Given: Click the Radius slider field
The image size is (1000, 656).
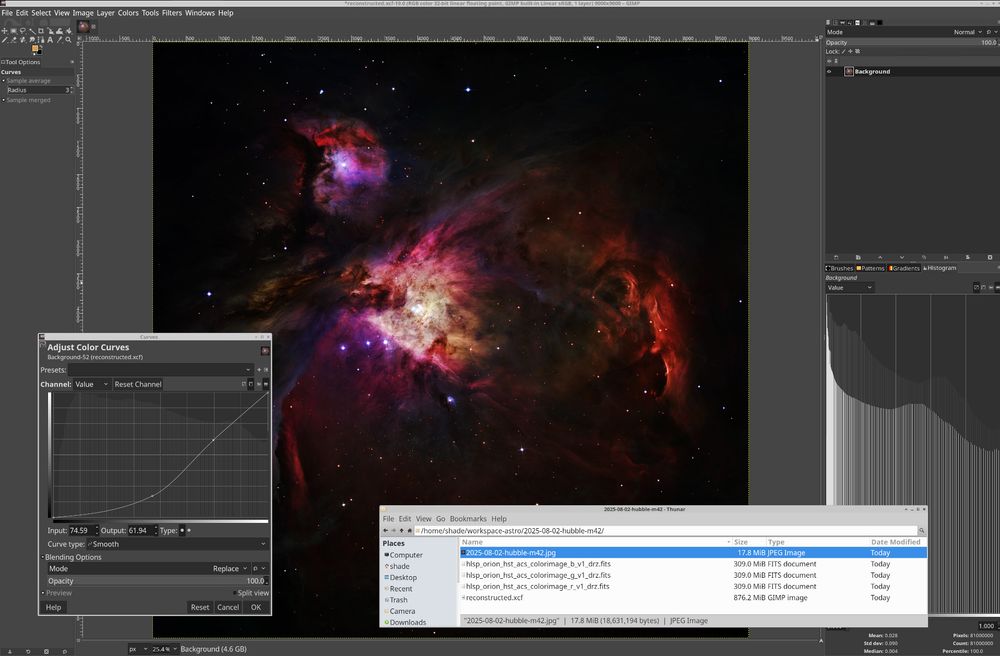Looking at the screenshot, I should [38, 90].
